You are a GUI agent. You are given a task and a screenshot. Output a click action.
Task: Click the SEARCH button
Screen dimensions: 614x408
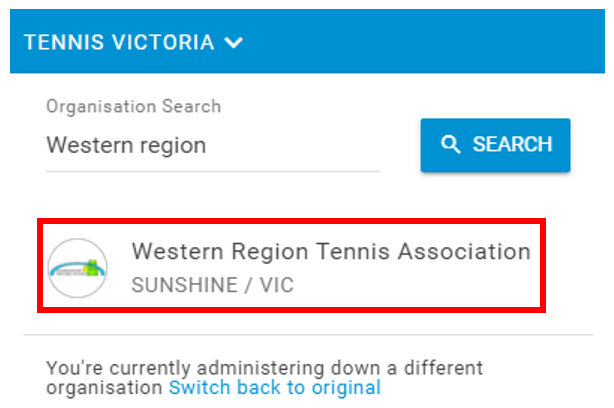(x=495, y=145)
